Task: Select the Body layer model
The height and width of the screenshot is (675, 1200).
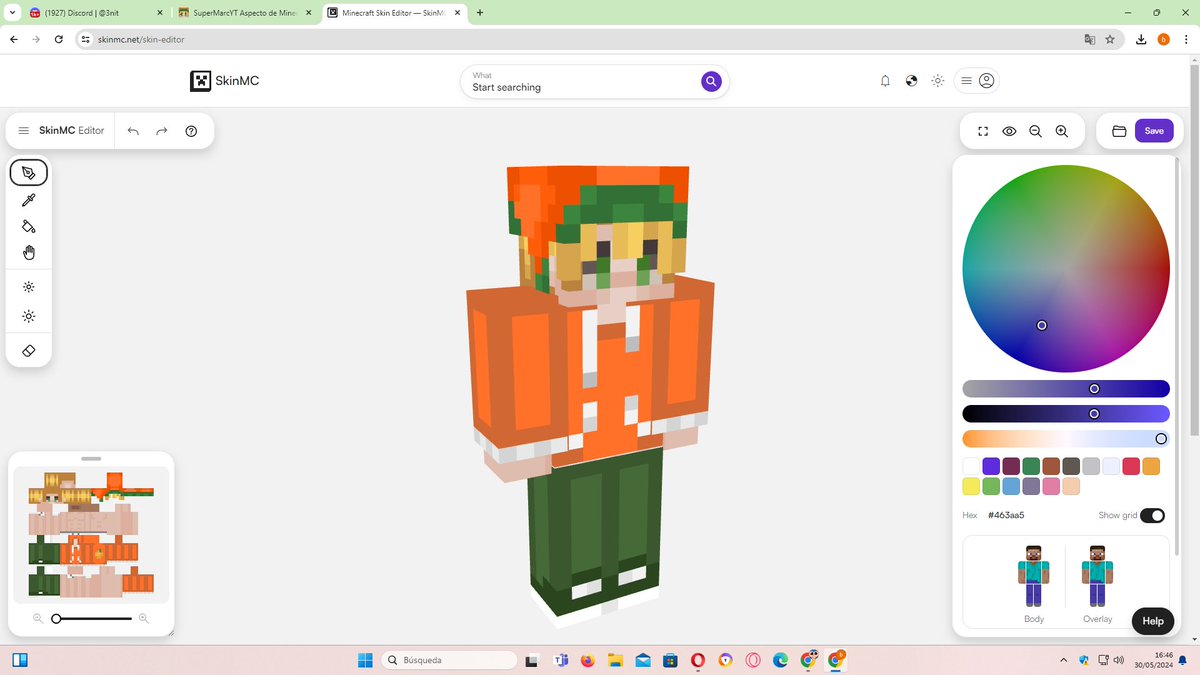Action: (1034, 584)
